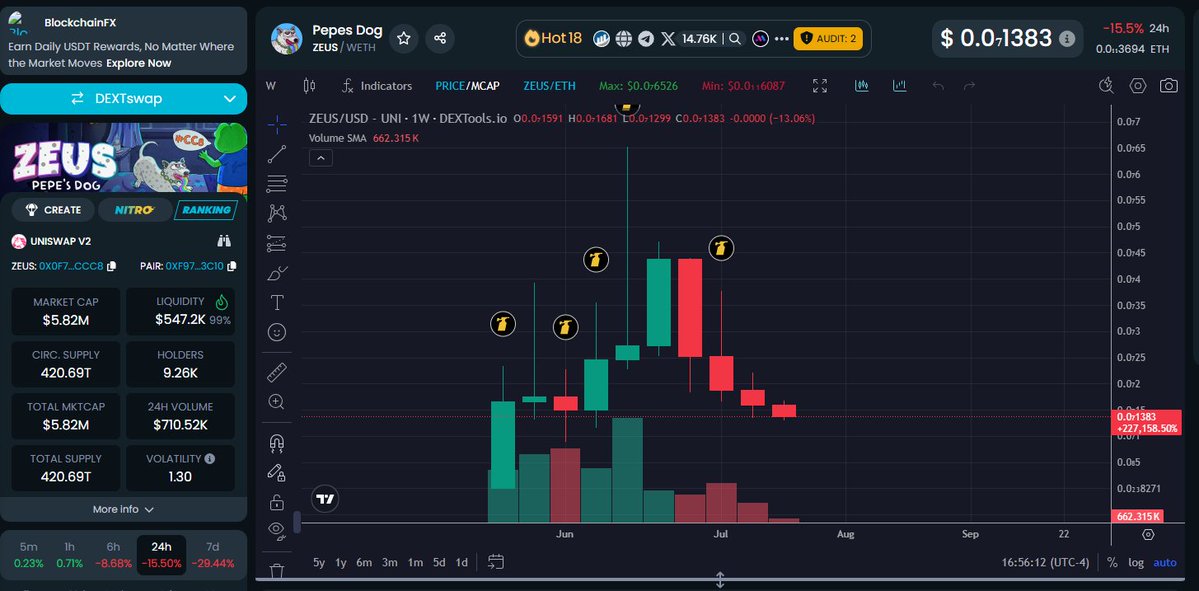
Task: Add Pepes Dog to favorites star
Action: point(404,38)
